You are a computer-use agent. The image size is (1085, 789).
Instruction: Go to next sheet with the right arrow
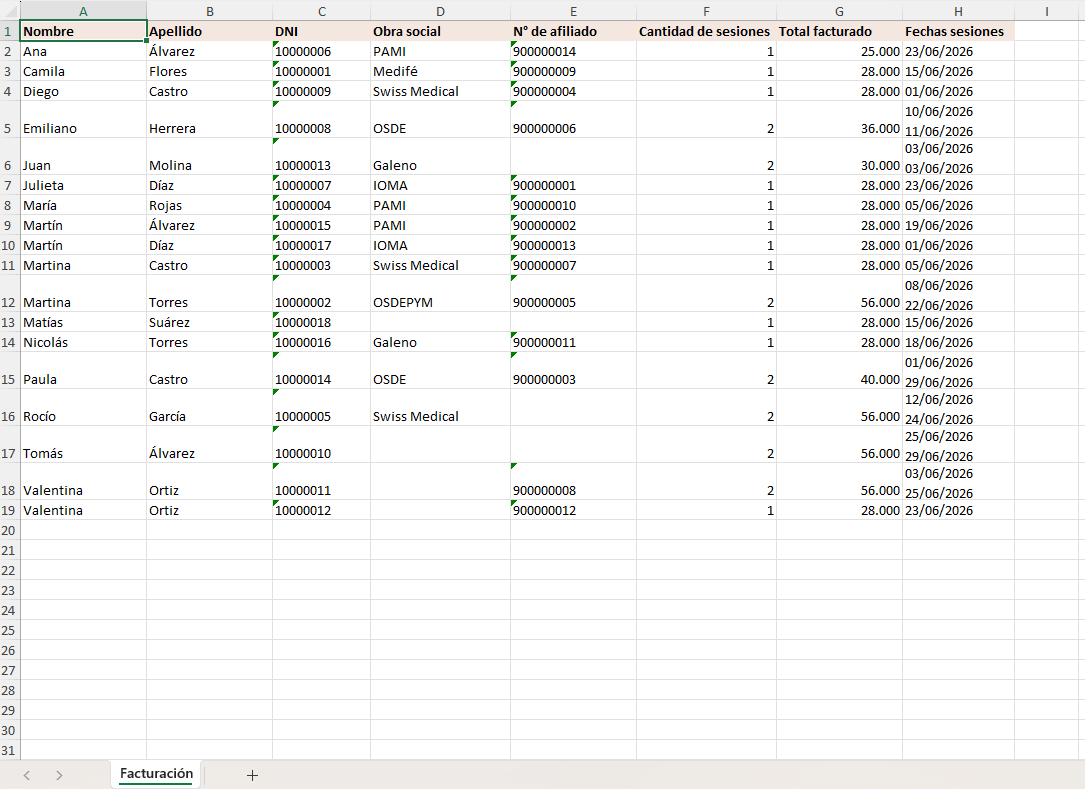pos(59,775)
